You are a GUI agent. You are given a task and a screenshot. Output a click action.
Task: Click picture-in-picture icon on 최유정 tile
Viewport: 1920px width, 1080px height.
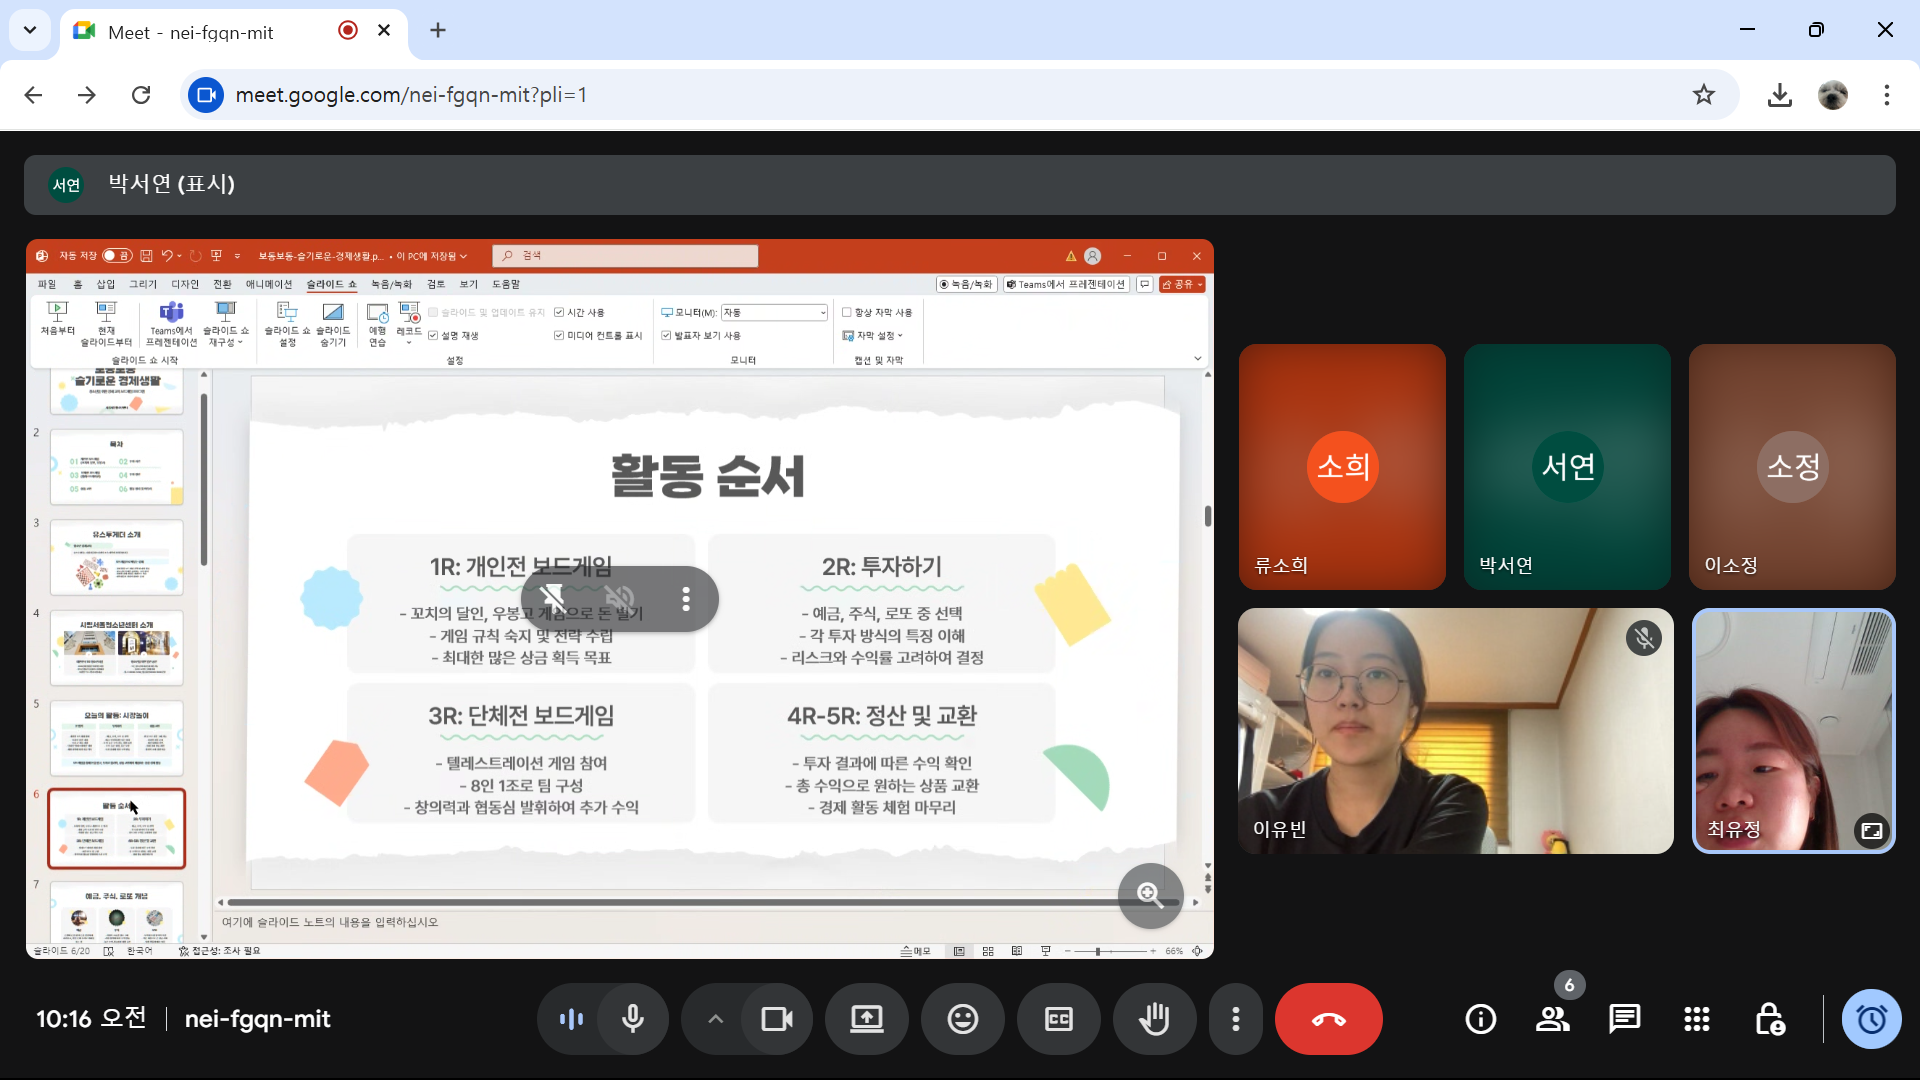point(1872,830)
